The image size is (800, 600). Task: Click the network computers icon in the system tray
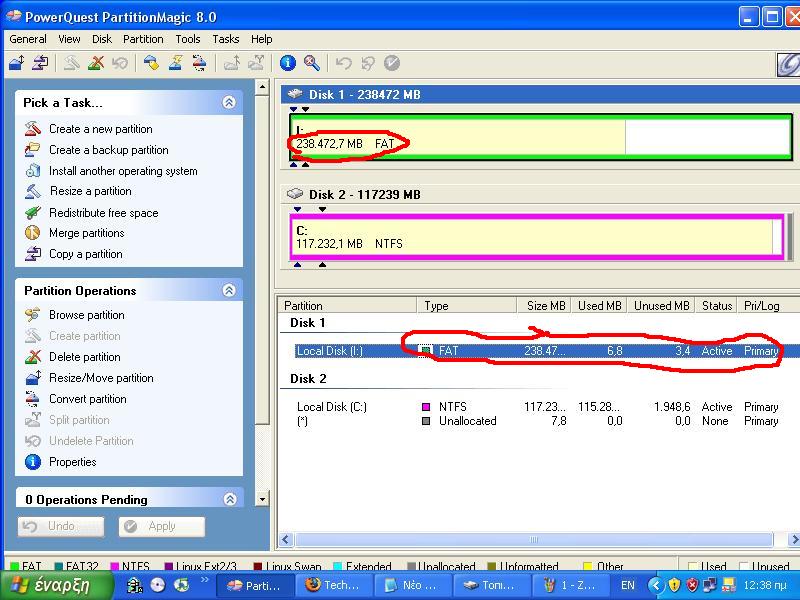click(x=710, y=585)
